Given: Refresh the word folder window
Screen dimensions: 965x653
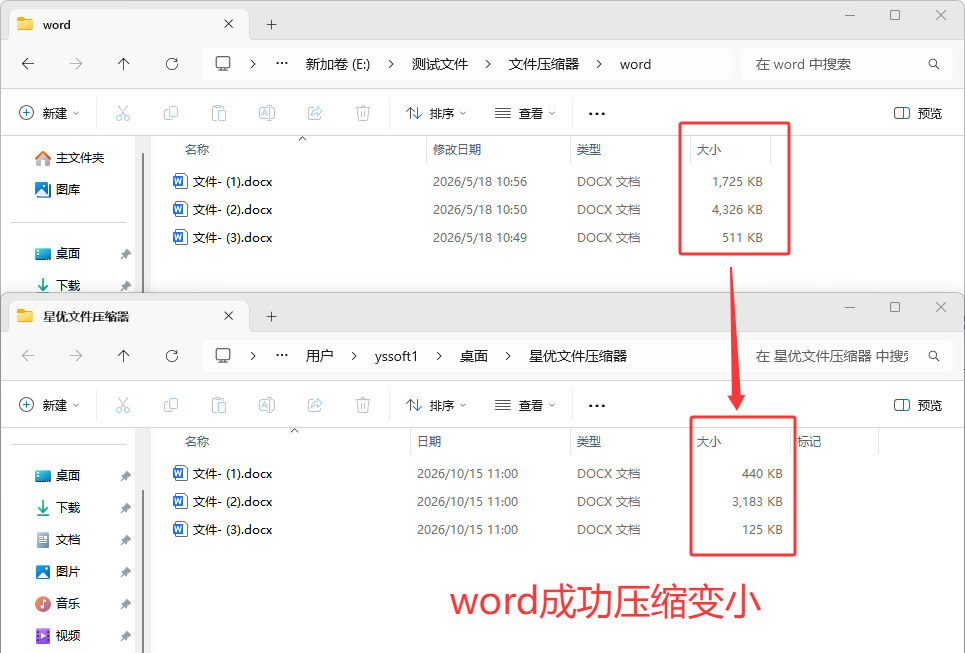Looking at the screenshot, I should pos(172,64).
